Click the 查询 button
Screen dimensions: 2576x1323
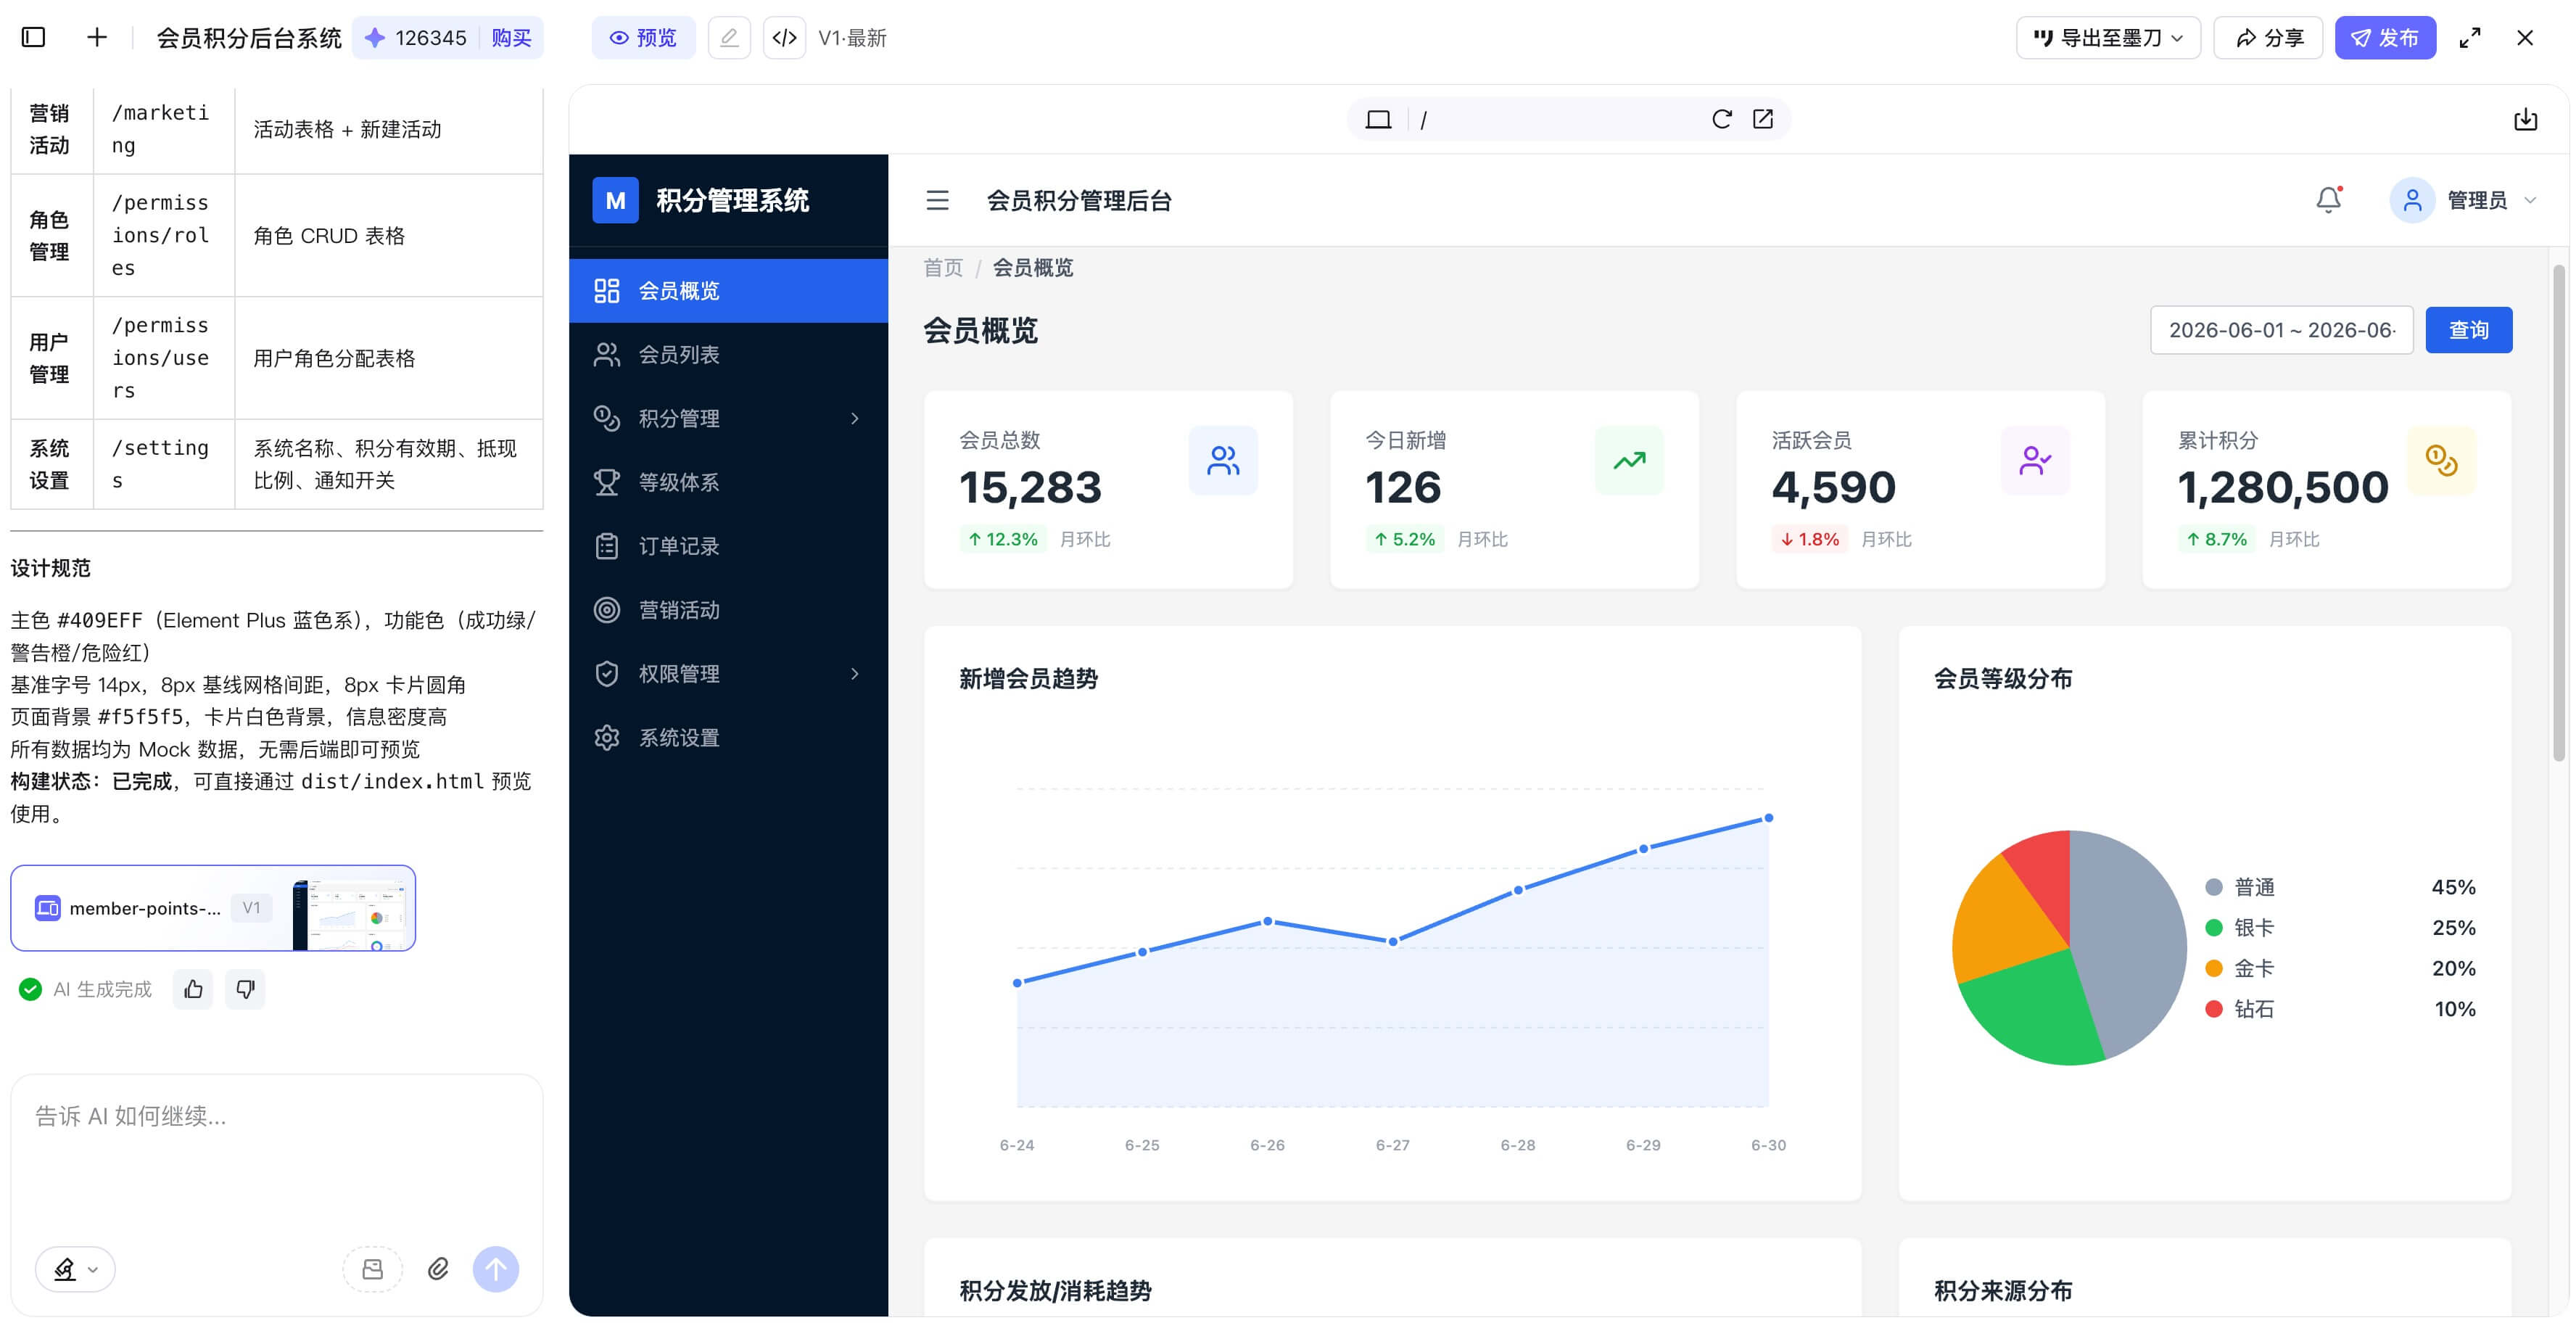(2468, 330)
